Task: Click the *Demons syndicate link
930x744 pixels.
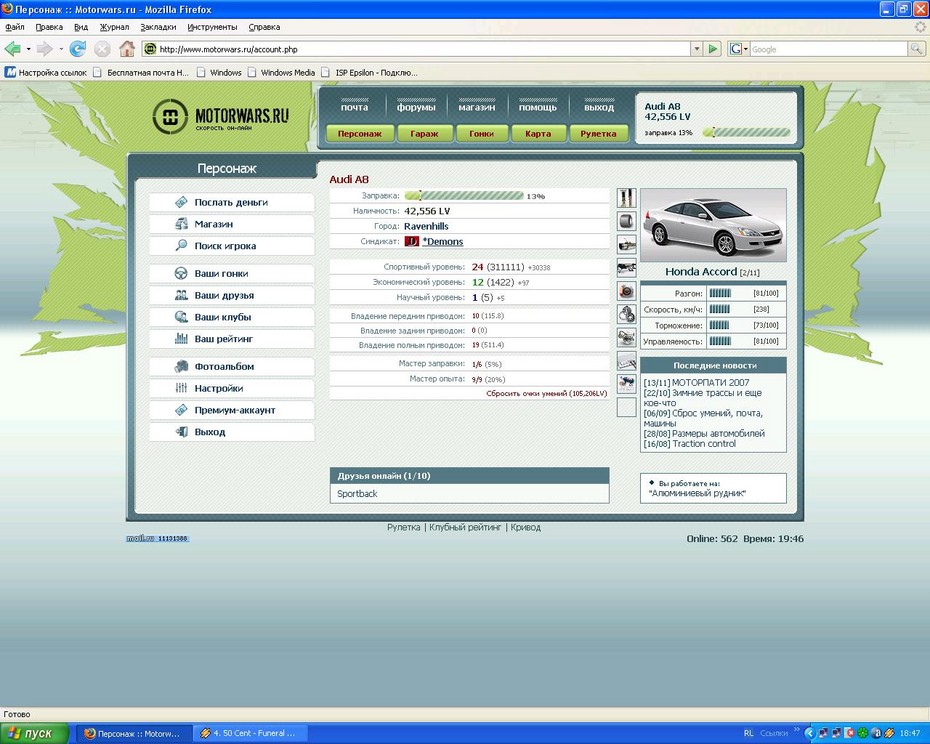Action: tap(443, 241)
